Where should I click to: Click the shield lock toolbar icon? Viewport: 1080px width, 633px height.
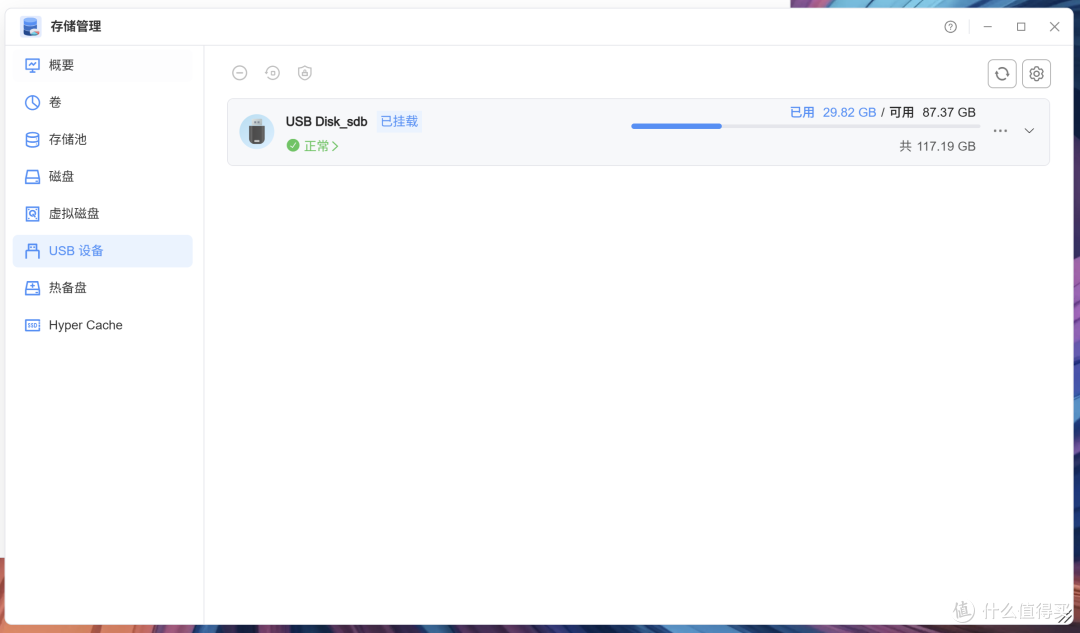pos(304,72)
